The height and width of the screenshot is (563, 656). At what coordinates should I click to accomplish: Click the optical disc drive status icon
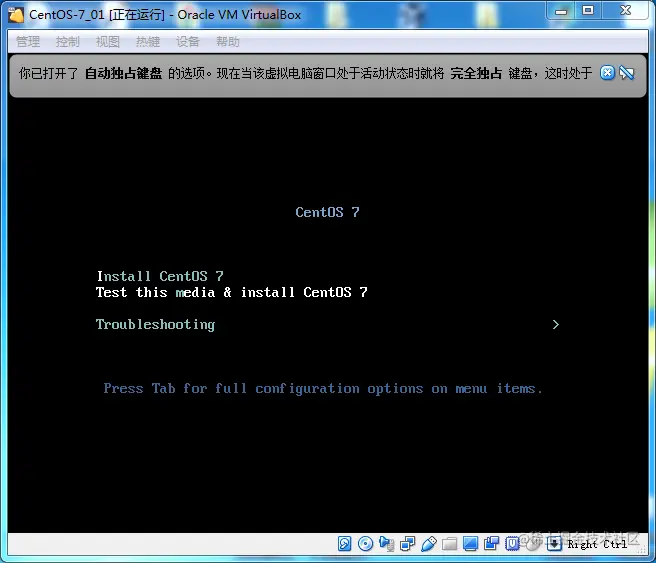pos(366,544)
